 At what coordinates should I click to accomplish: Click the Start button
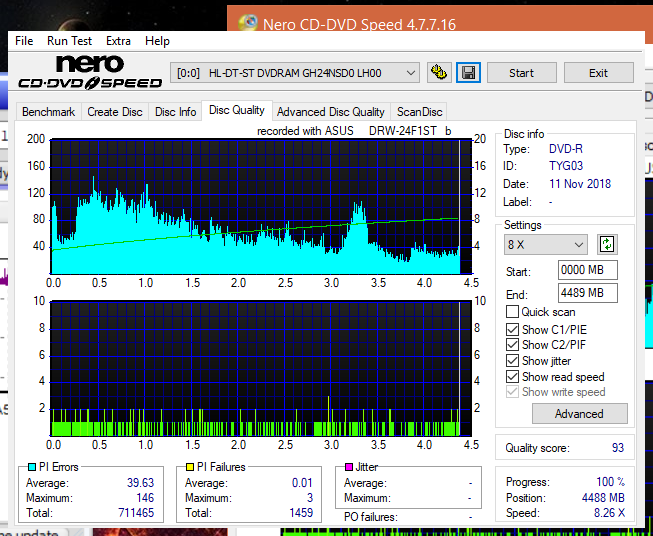pos(521,73)
